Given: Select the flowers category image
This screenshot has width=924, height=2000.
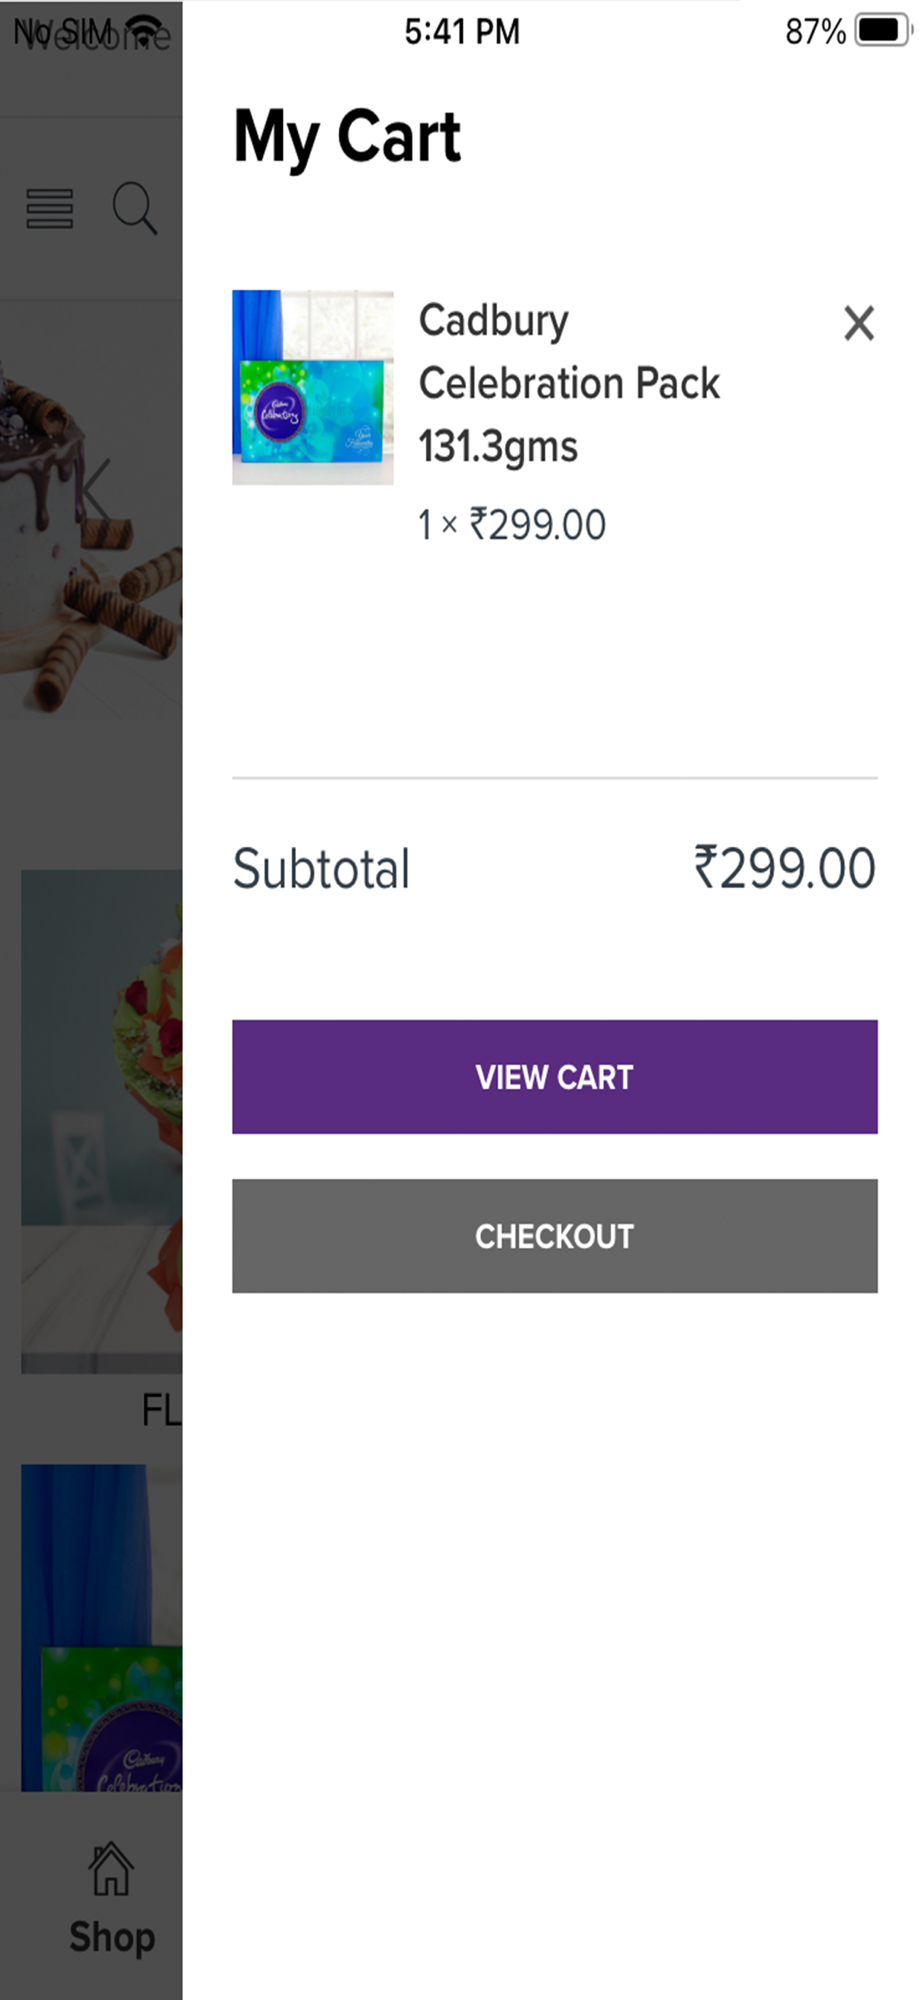Looking at the screenshot, I should (102, 1120).
